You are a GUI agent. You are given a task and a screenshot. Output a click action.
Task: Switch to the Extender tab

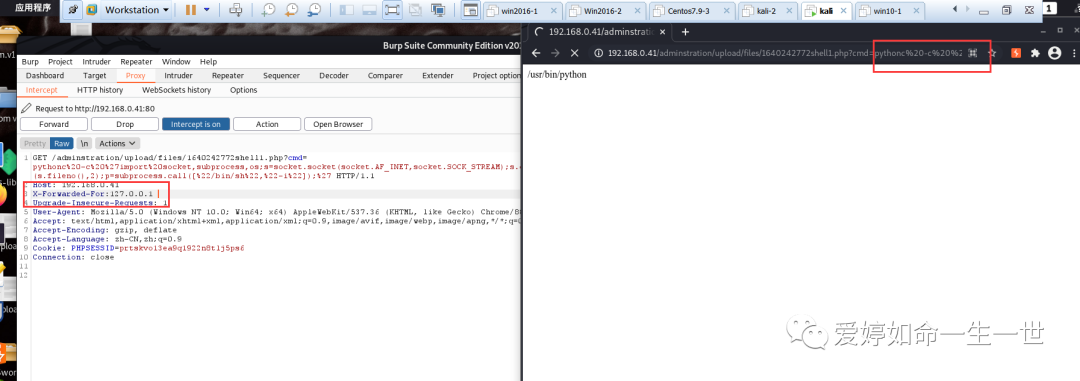[437, 76]
